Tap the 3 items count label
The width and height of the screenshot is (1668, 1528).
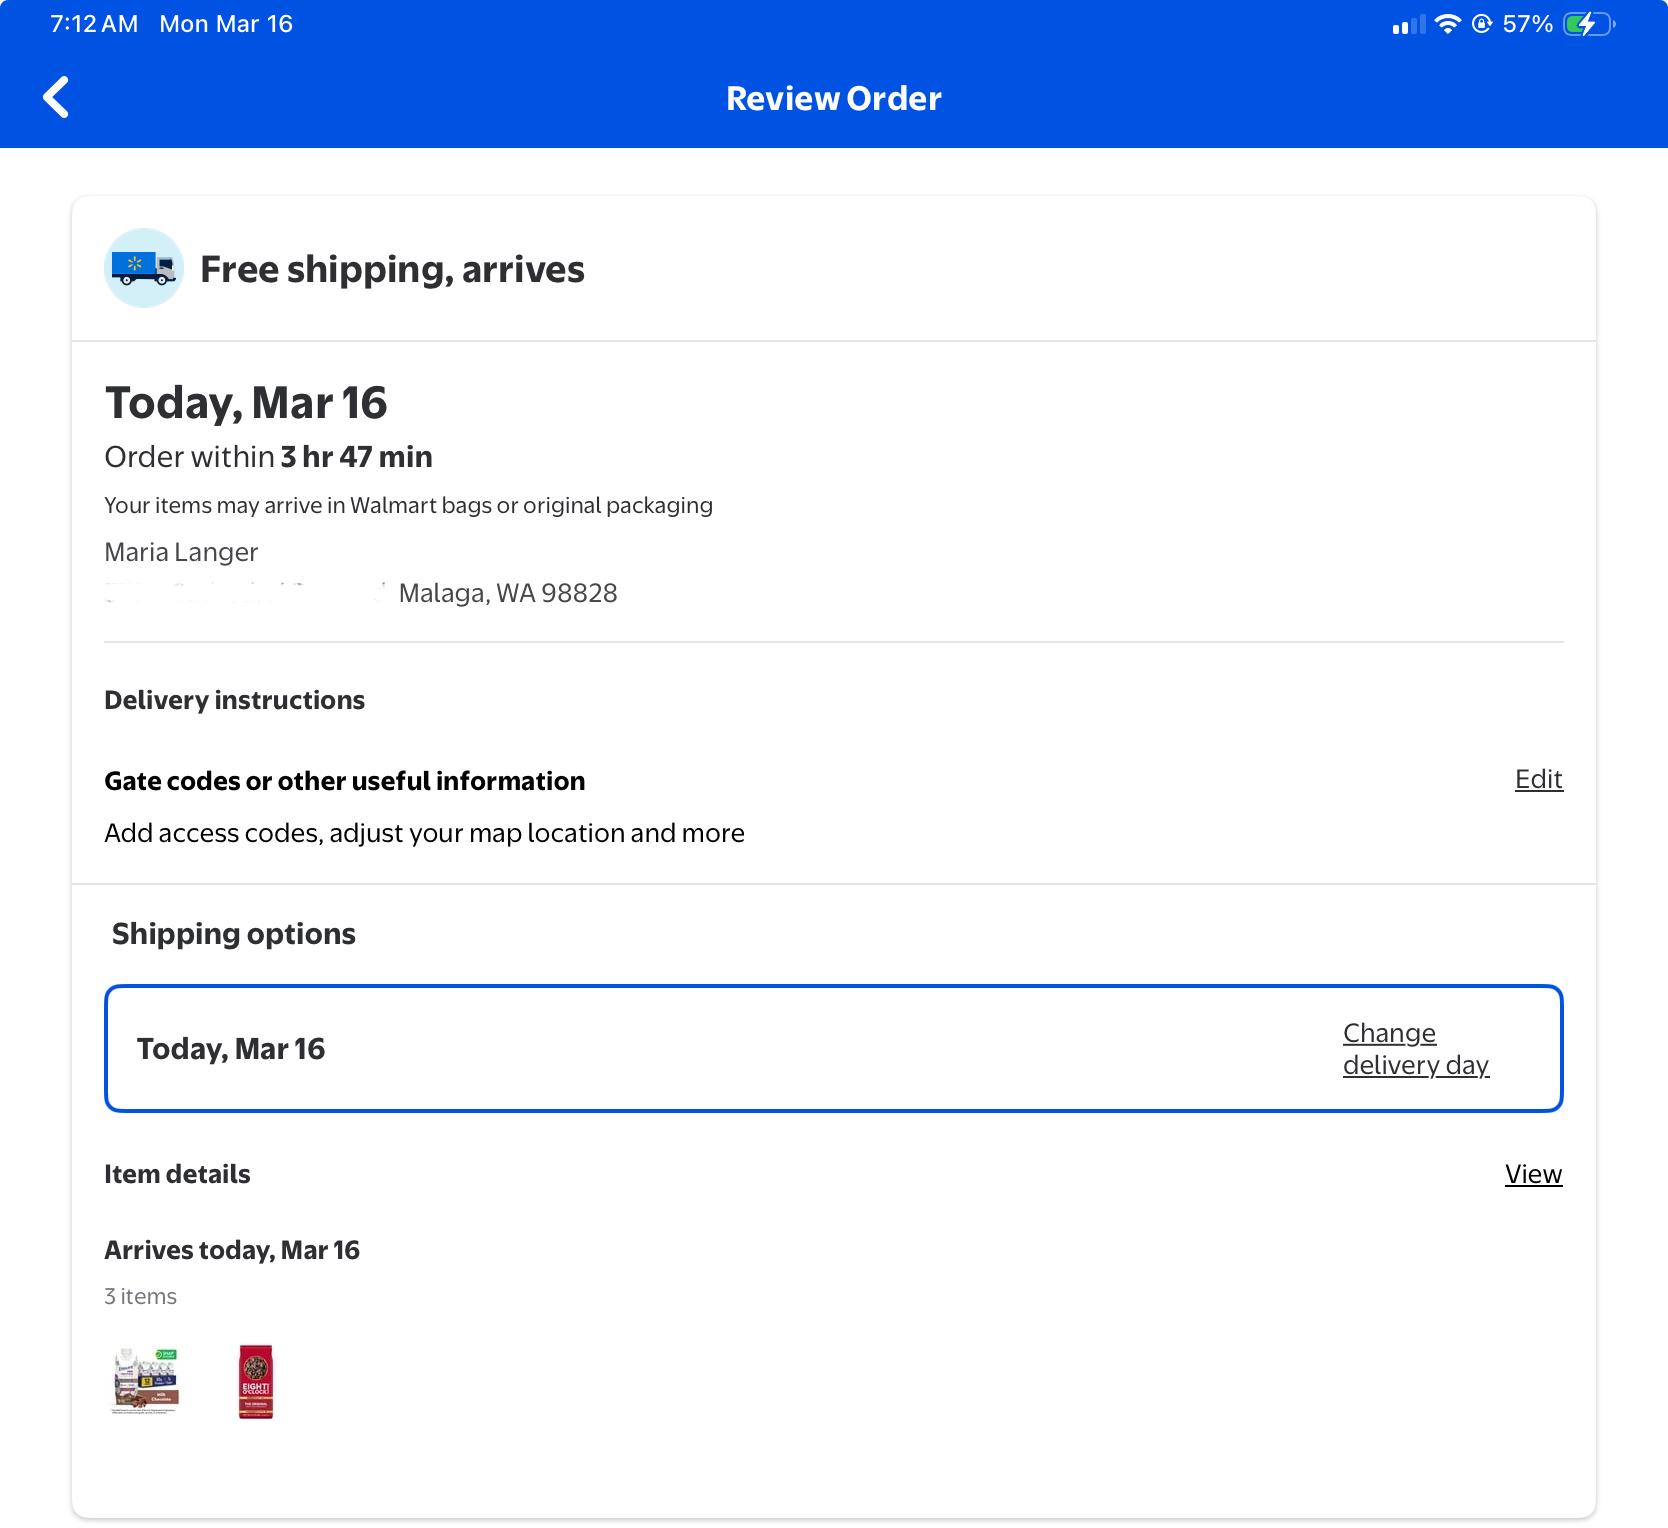pyautogui.click(x=140, y=1296)
